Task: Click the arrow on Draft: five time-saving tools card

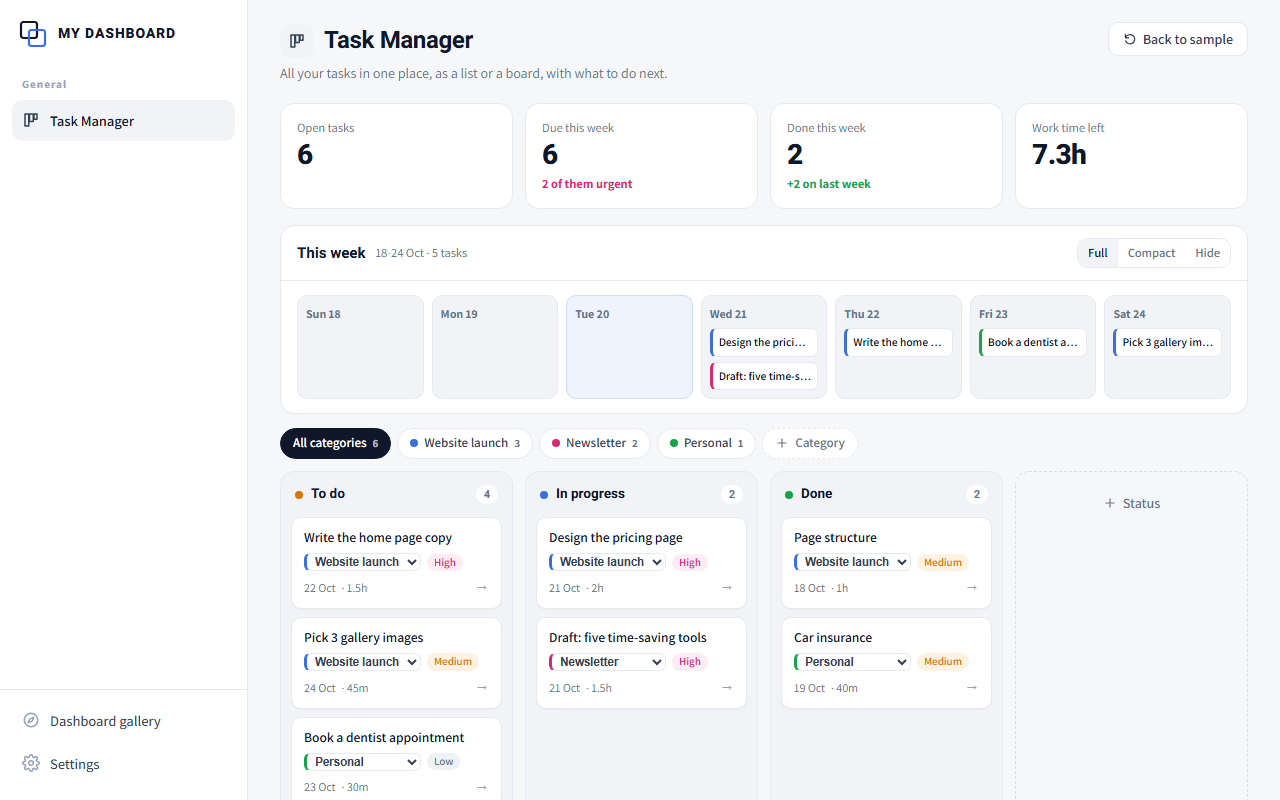Action: click(x=727, y=688)
